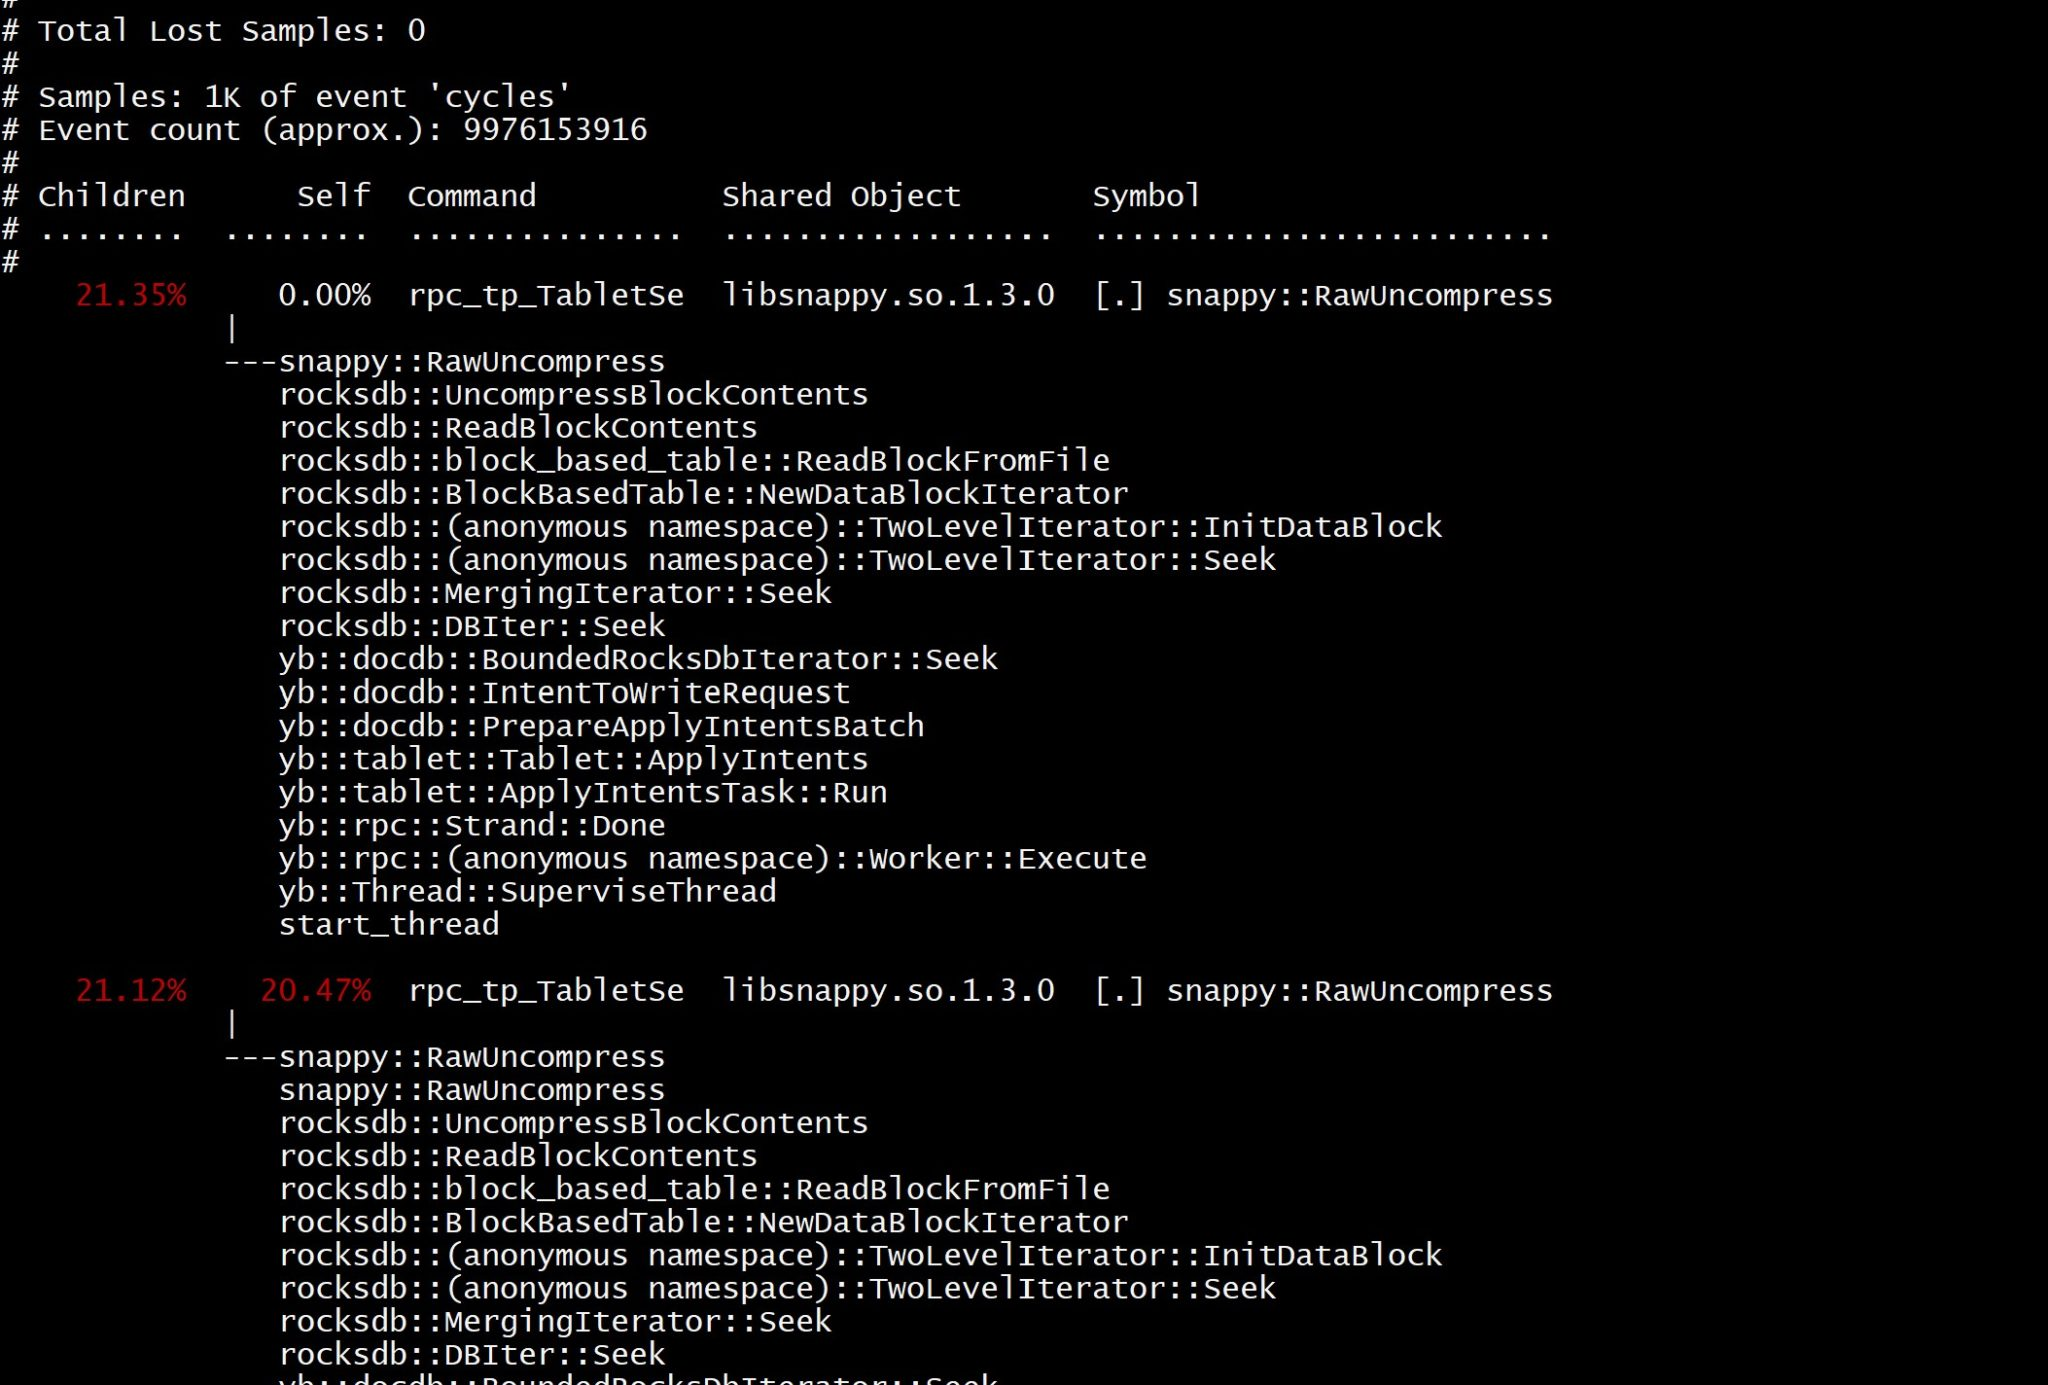Select yb::rpc::Strand::Done stack frame
Viewport: 2048px width, 1385px height.
[x=472, y=825]
